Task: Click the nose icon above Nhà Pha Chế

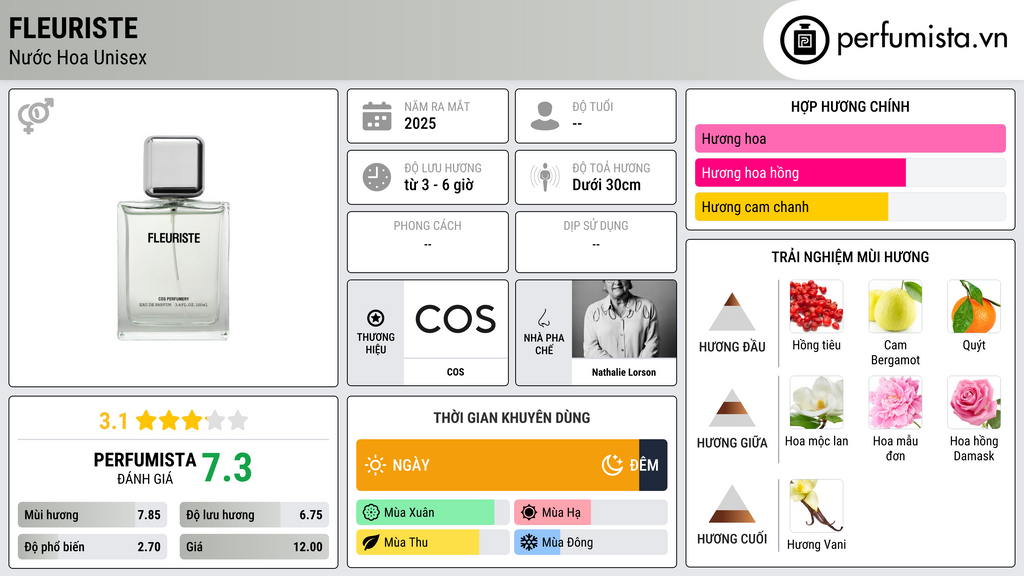Action: [543, 318]
